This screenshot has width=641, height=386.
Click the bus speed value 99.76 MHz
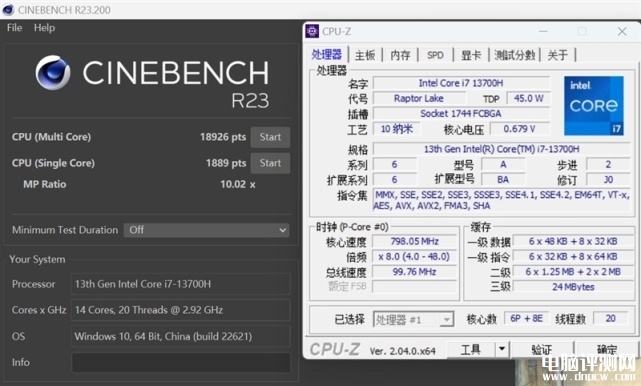(415, 272)
